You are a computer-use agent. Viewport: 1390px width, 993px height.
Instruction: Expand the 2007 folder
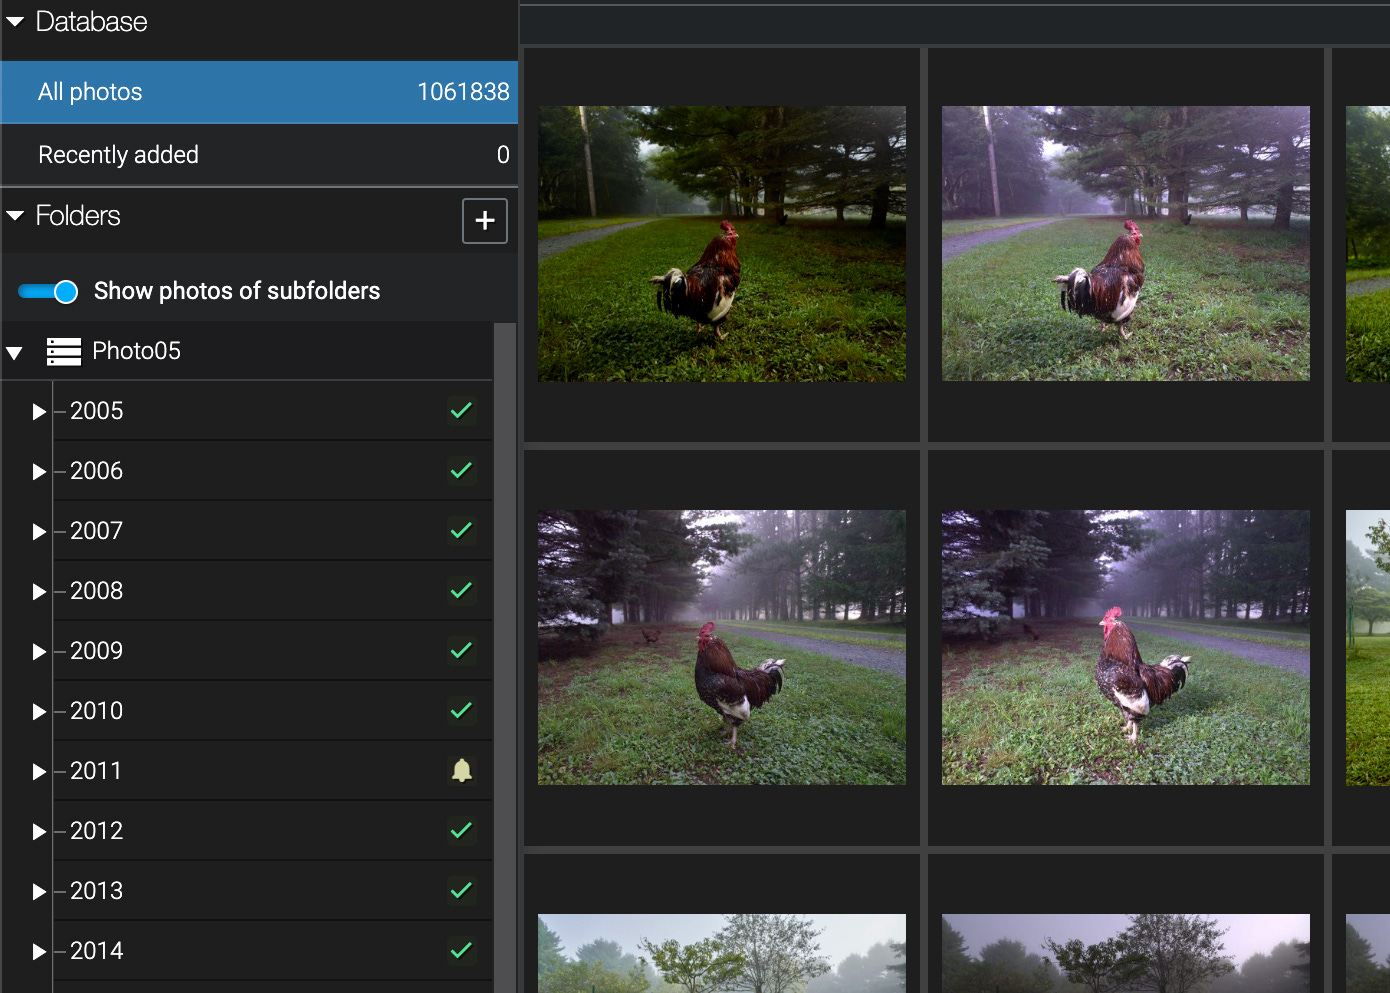[39, 532]
